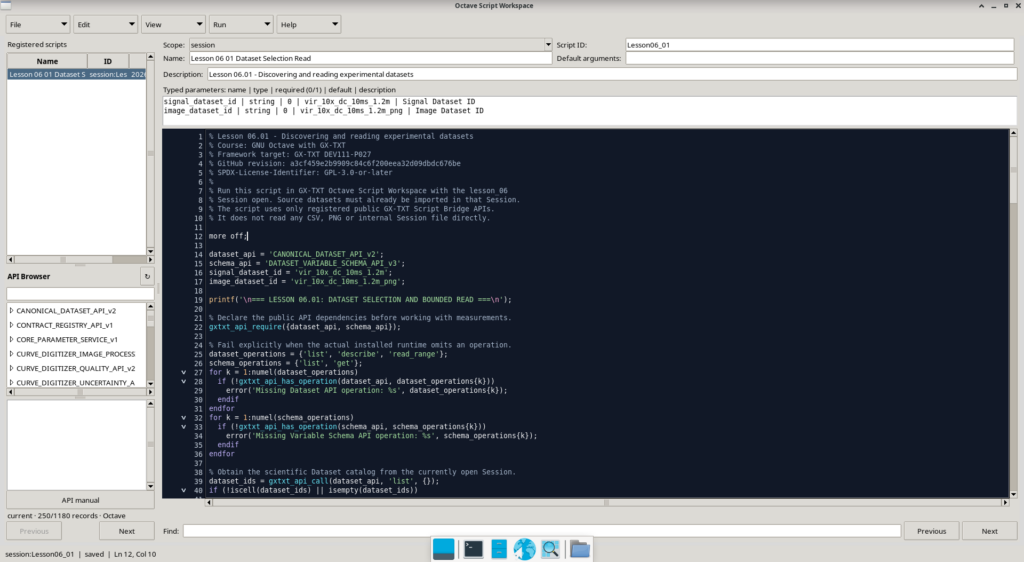
Task: Open the application finder magnifier icon
Action: 551,549
